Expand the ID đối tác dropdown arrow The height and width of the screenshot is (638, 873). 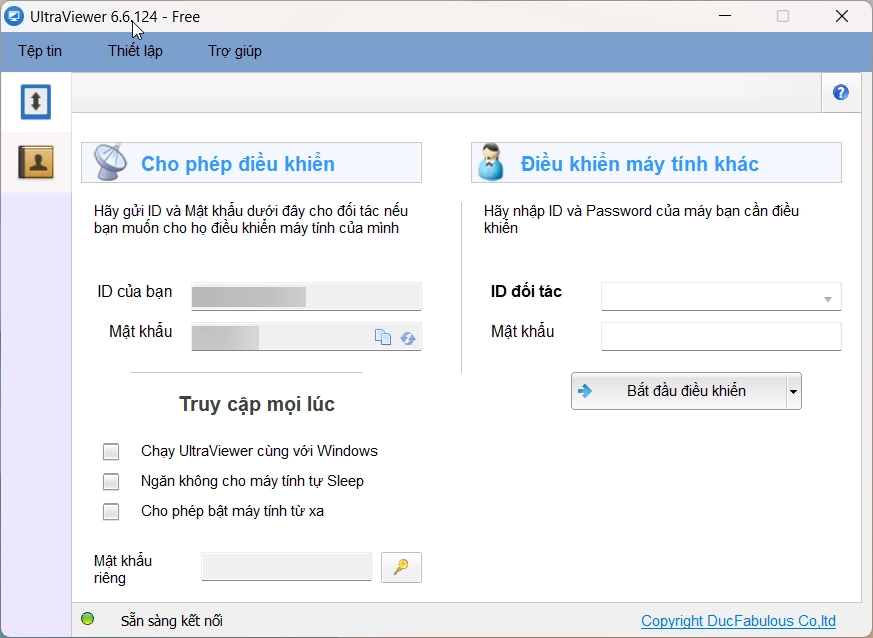827,300
